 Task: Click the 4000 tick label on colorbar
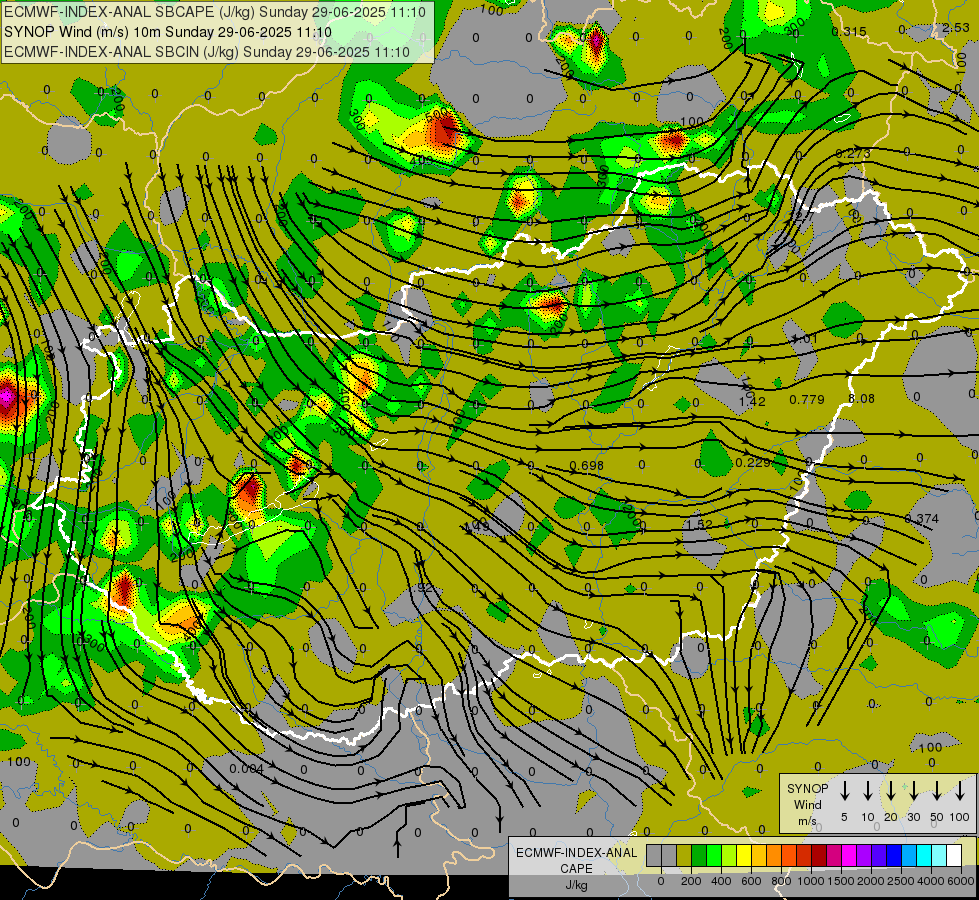click(931, 881)
